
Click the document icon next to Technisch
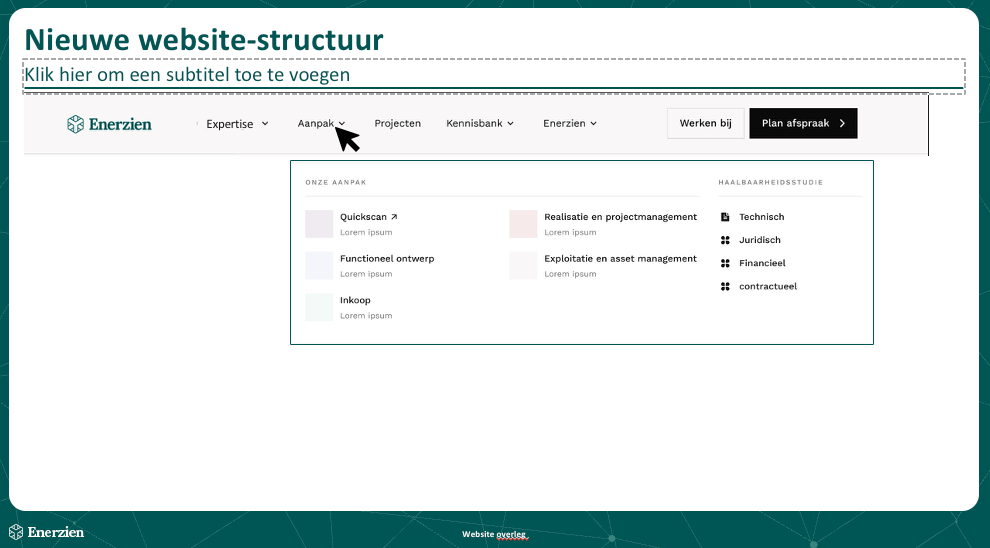(725, 217)
